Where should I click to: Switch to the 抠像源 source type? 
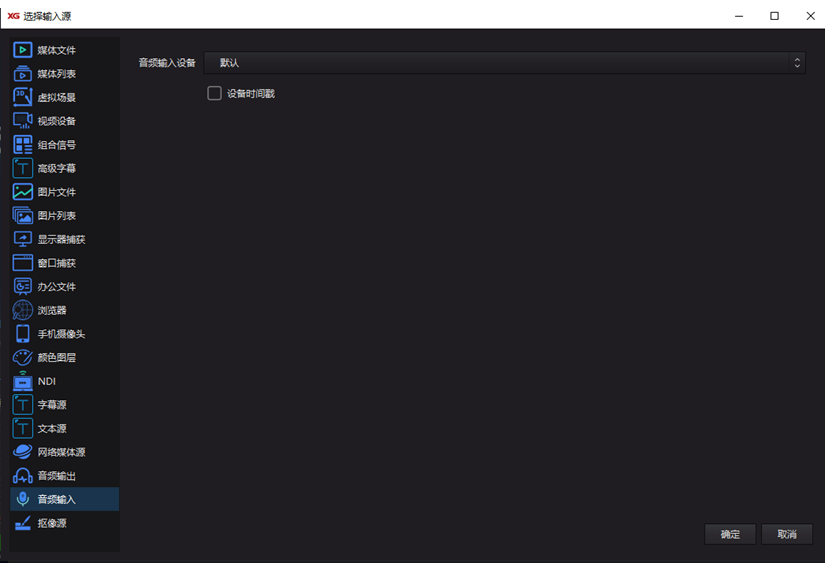pos(64,523)
